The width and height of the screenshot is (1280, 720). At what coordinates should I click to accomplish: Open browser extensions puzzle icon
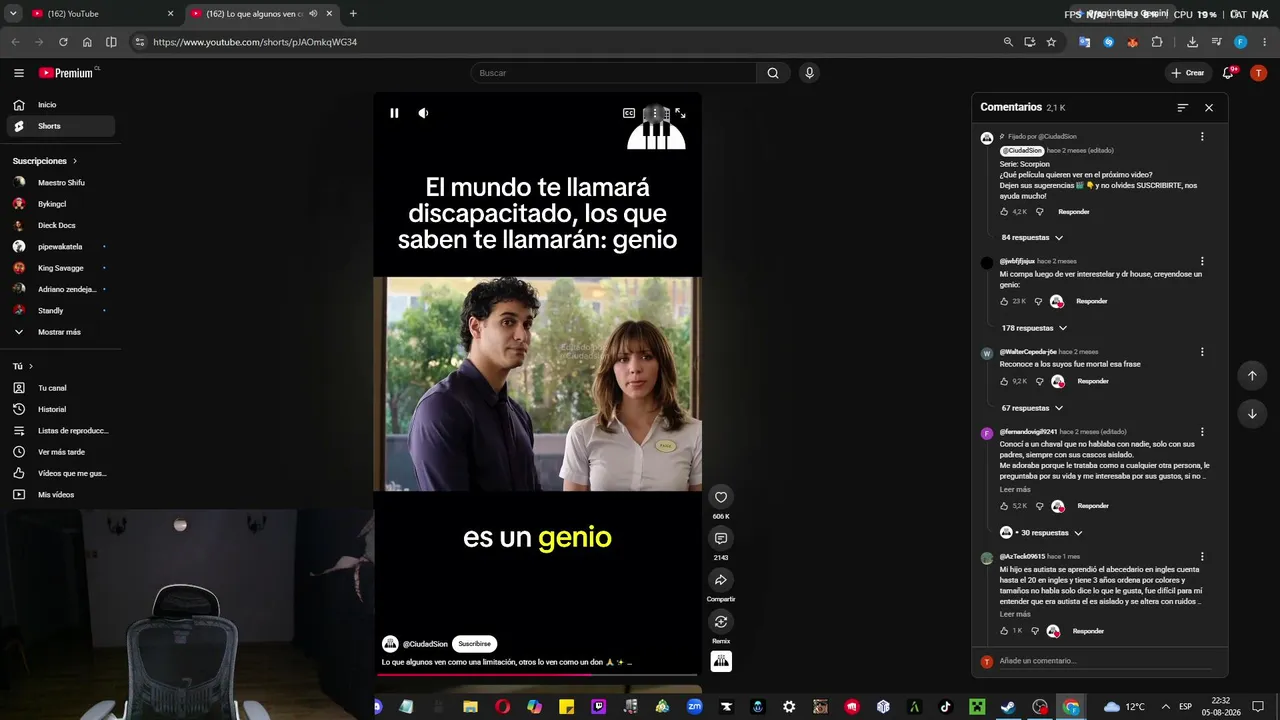click(1157, 42)
